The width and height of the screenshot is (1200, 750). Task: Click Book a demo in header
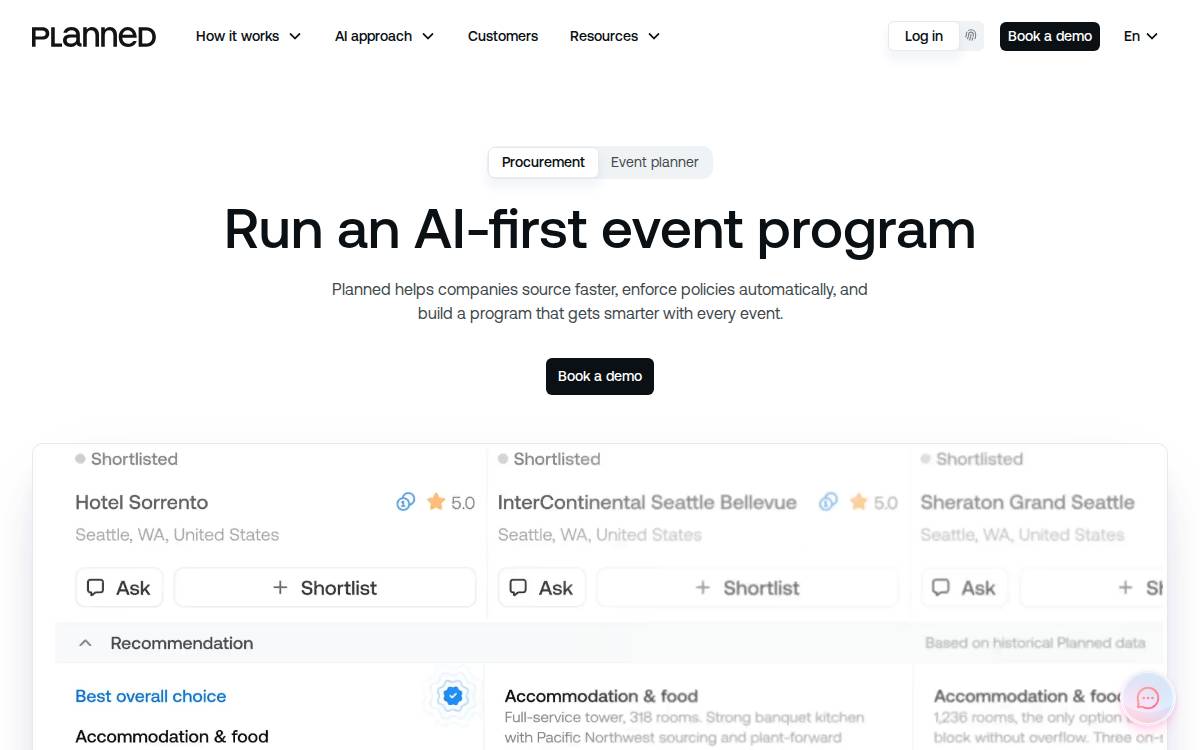(x=1050, y=36)
